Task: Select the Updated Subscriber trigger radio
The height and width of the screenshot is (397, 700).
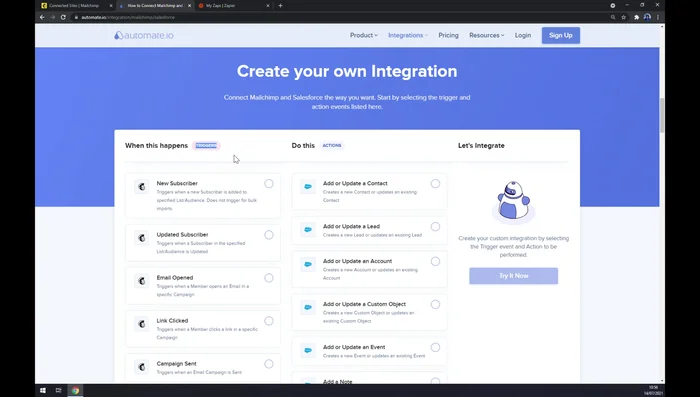Action: point(269,235)
